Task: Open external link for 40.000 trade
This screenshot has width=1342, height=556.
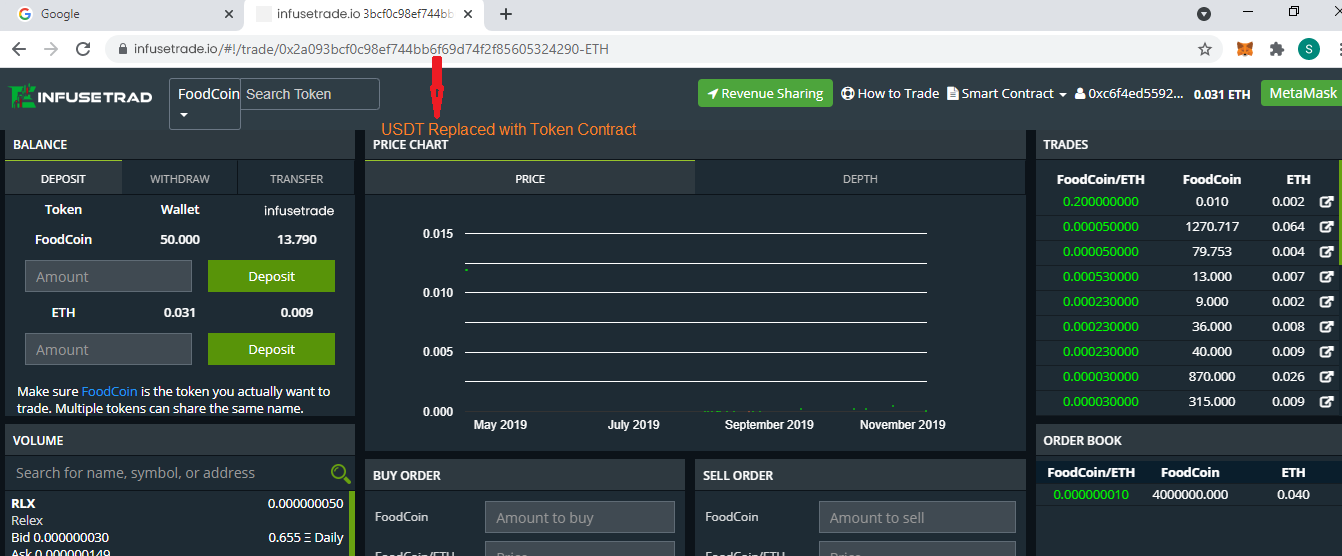Action: pyautogui.click(x=1326, y=352)
